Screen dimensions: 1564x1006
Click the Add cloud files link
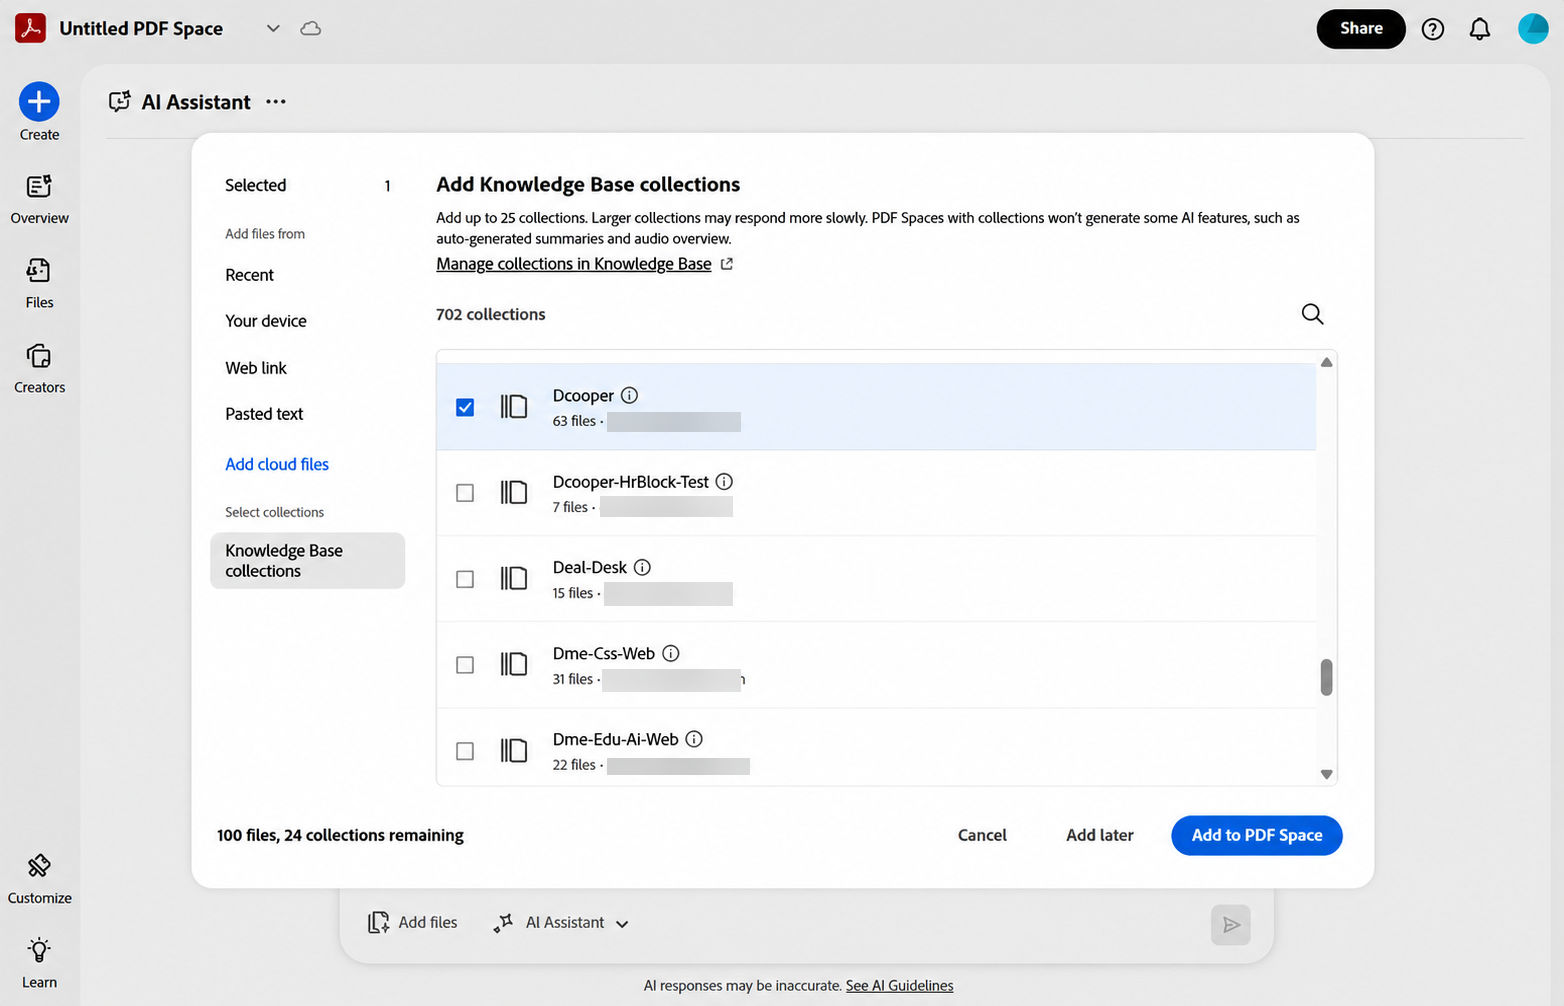pos(277,464)
